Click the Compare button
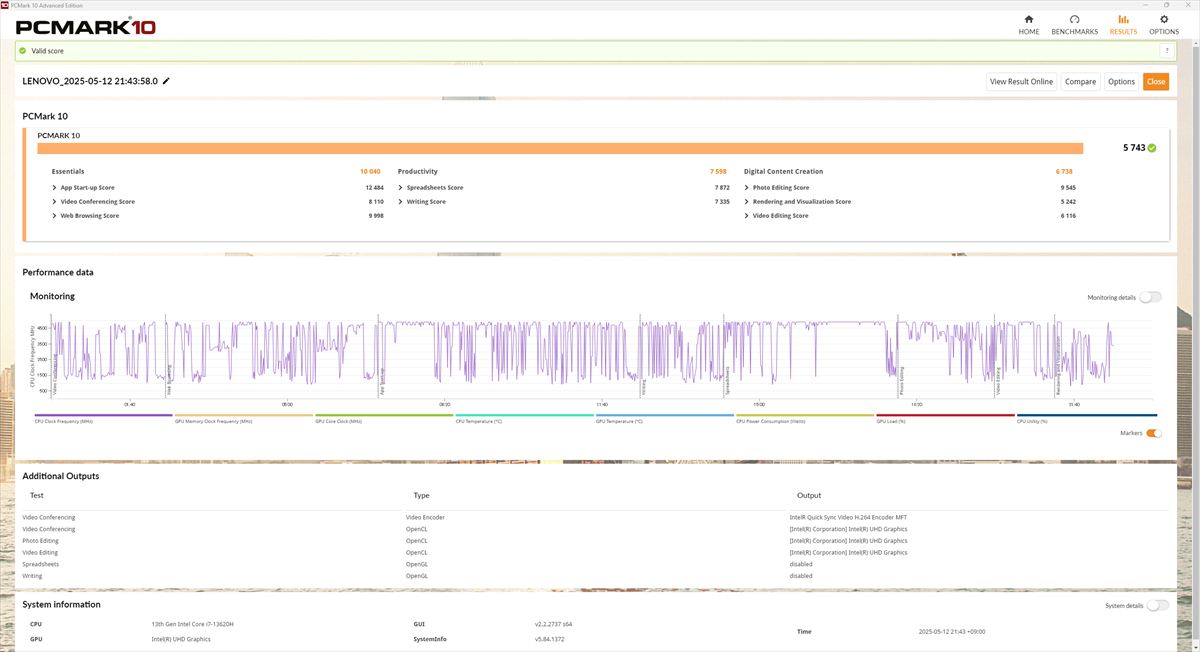 1080,82
